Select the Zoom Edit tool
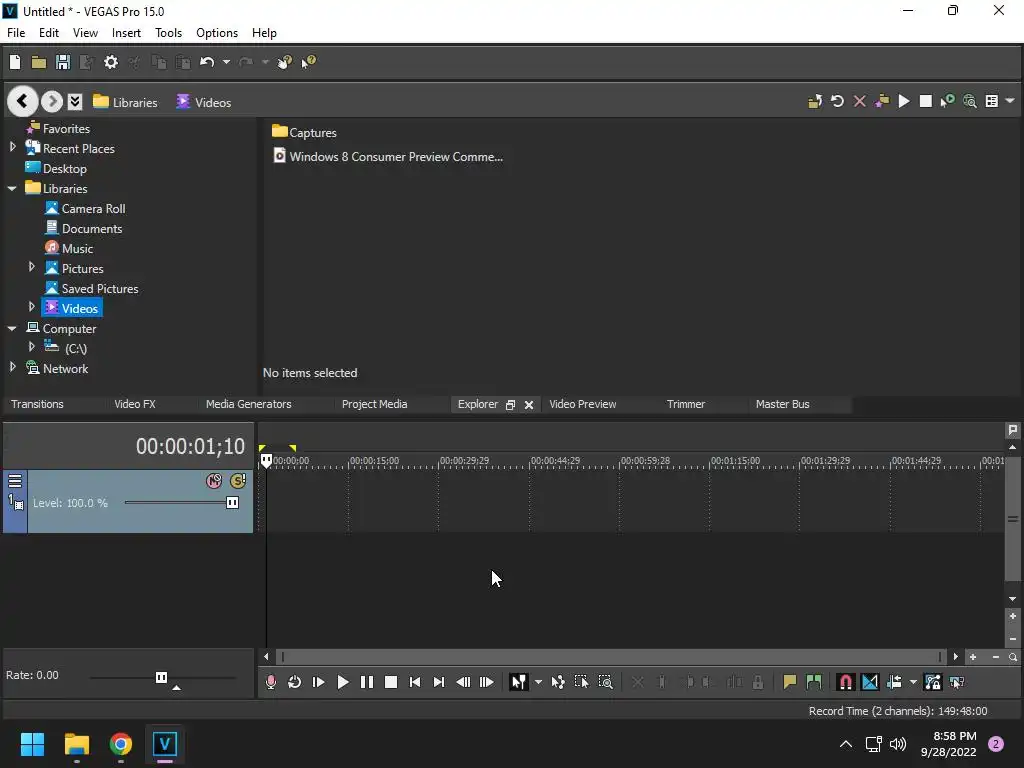Image resolution: width=1024 pixels, height=768 pixels. pyautogui.click(x=605, y=682)
